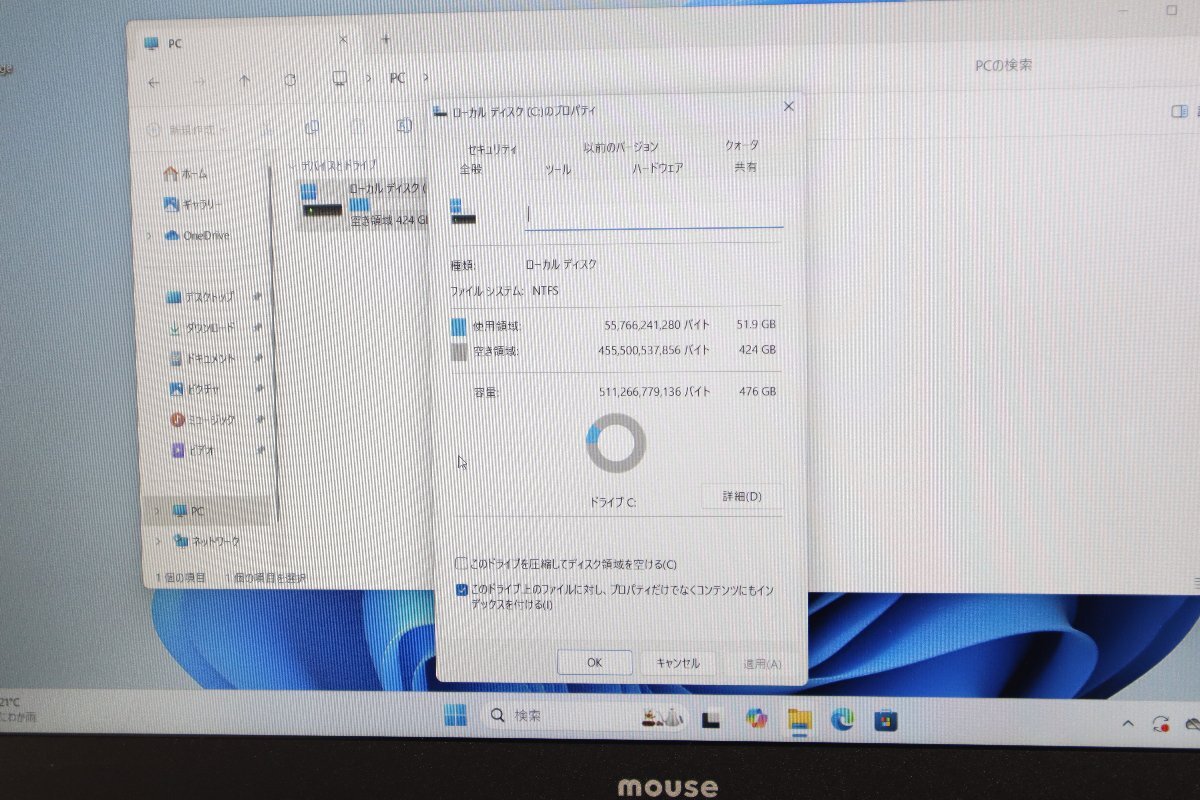
Task: Click the Back arrow in File Explorer
Action: point(154,81)
